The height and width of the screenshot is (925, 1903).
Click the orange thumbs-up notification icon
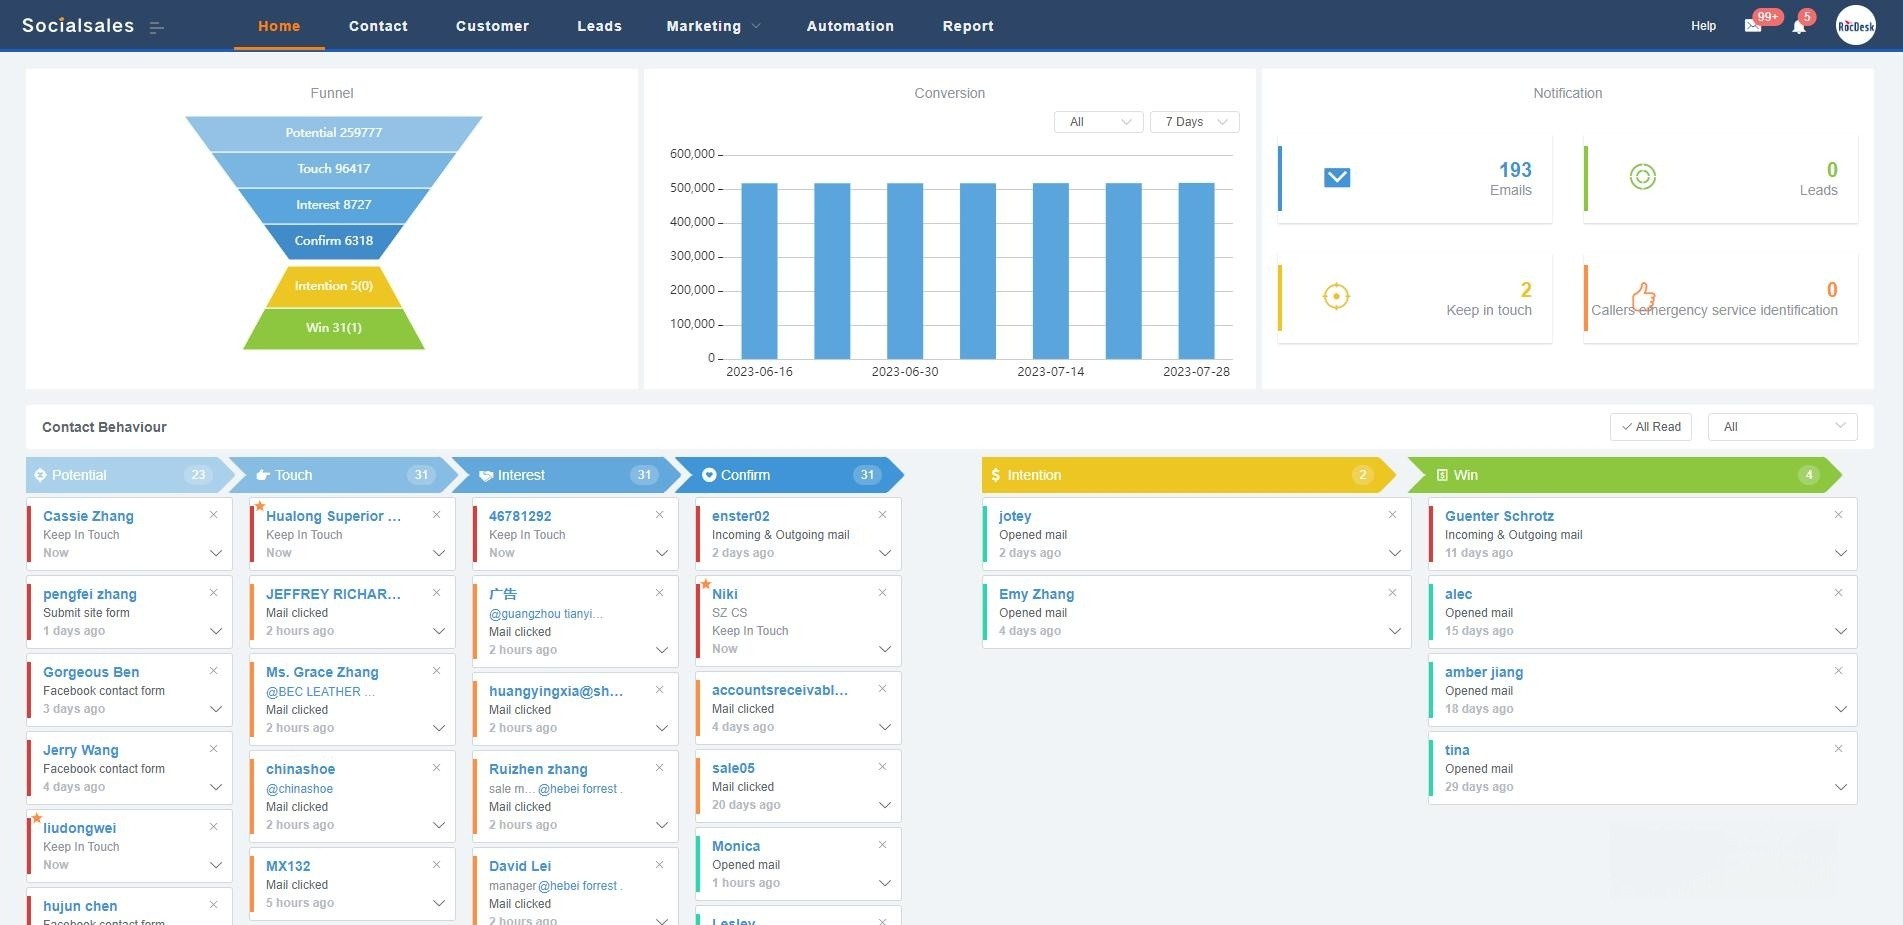coord(1643,296)
